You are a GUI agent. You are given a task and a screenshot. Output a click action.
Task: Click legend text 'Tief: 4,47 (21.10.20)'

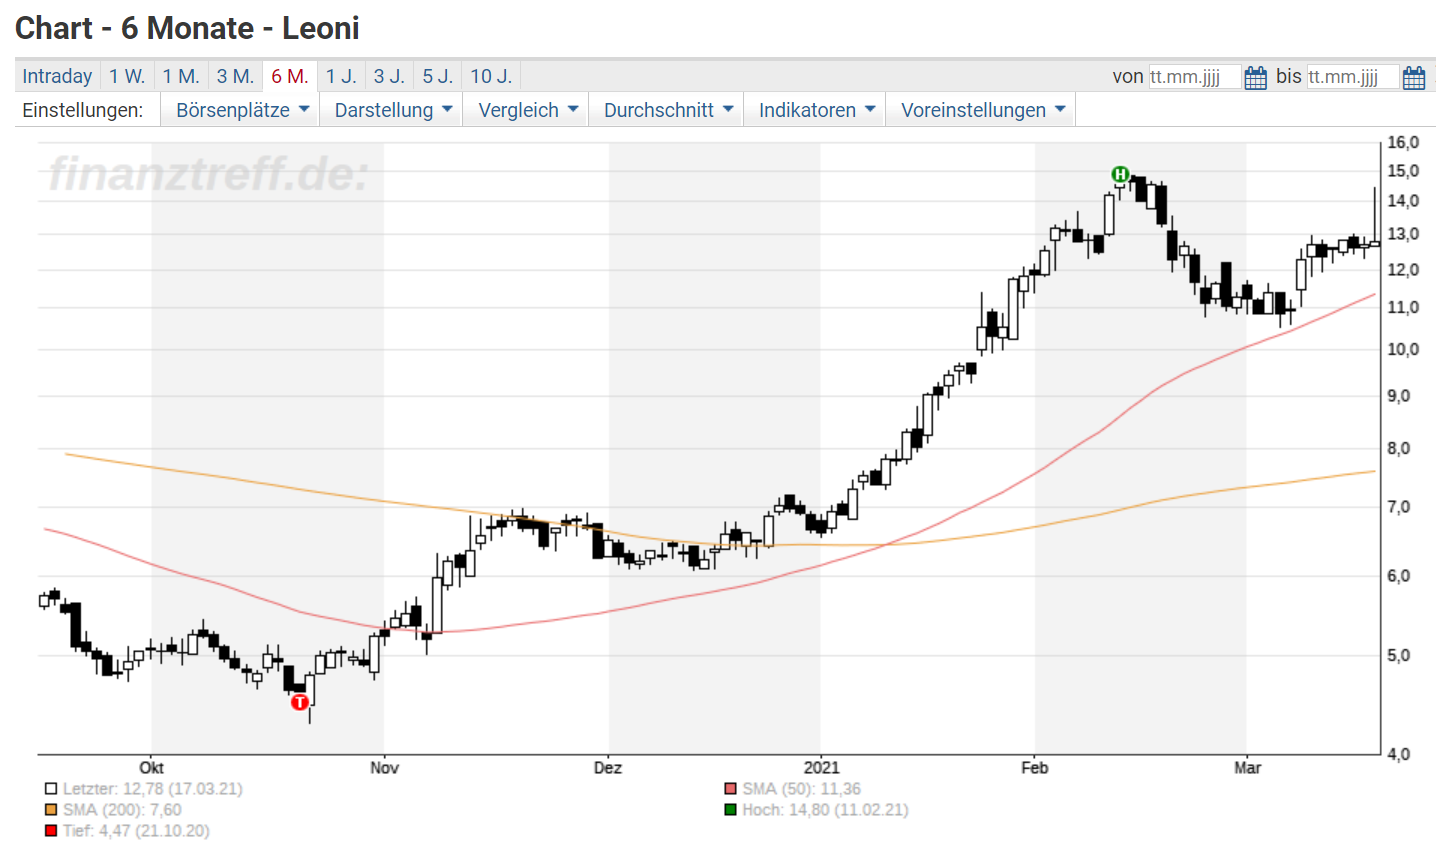click(136, 831)
